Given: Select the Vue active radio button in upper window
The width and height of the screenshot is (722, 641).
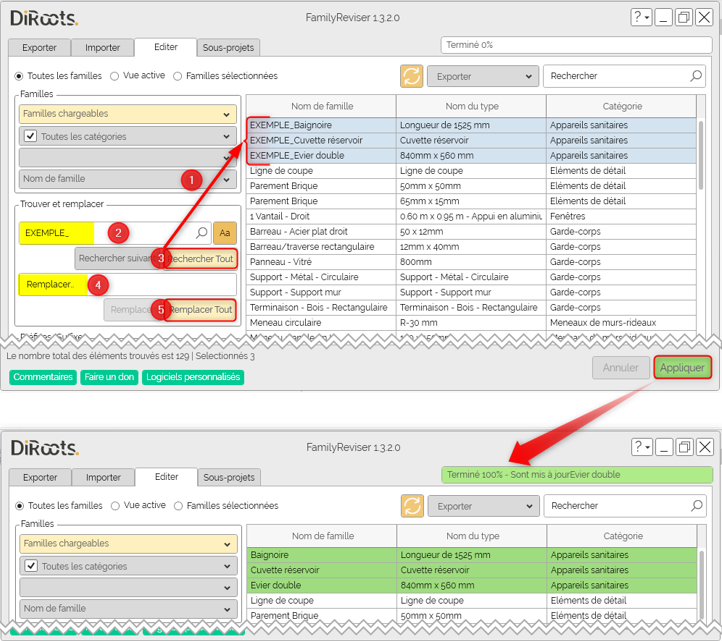Looking at the screenshot, I should tap(115, 76).
